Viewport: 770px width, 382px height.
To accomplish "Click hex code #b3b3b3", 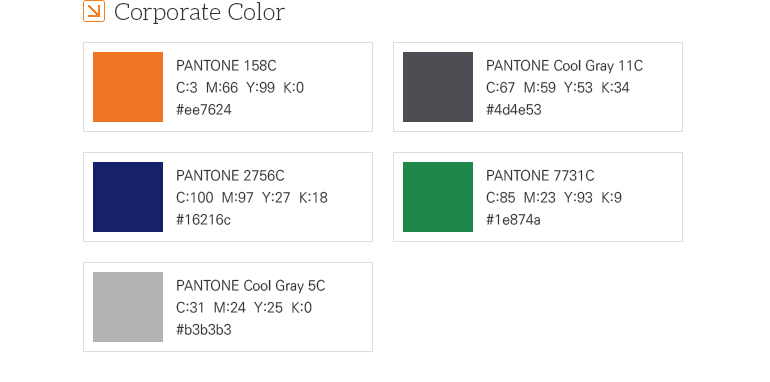I will tap(204, 329).
